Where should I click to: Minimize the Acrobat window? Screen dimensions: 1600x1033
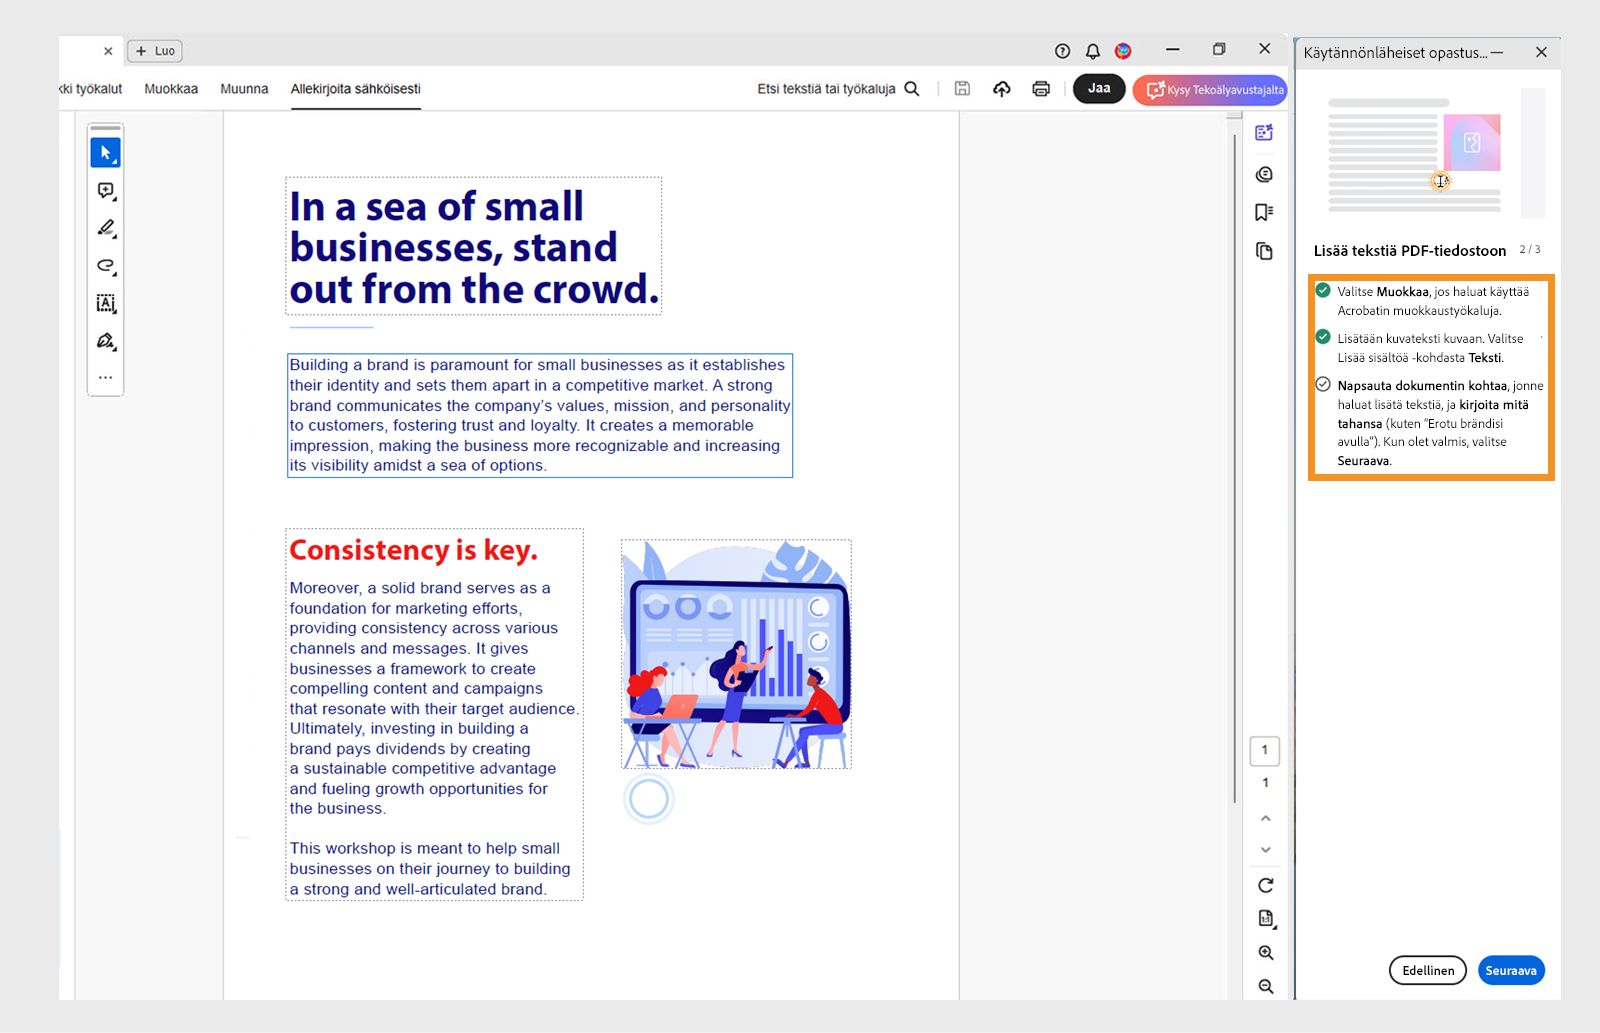click(1173, 49)
